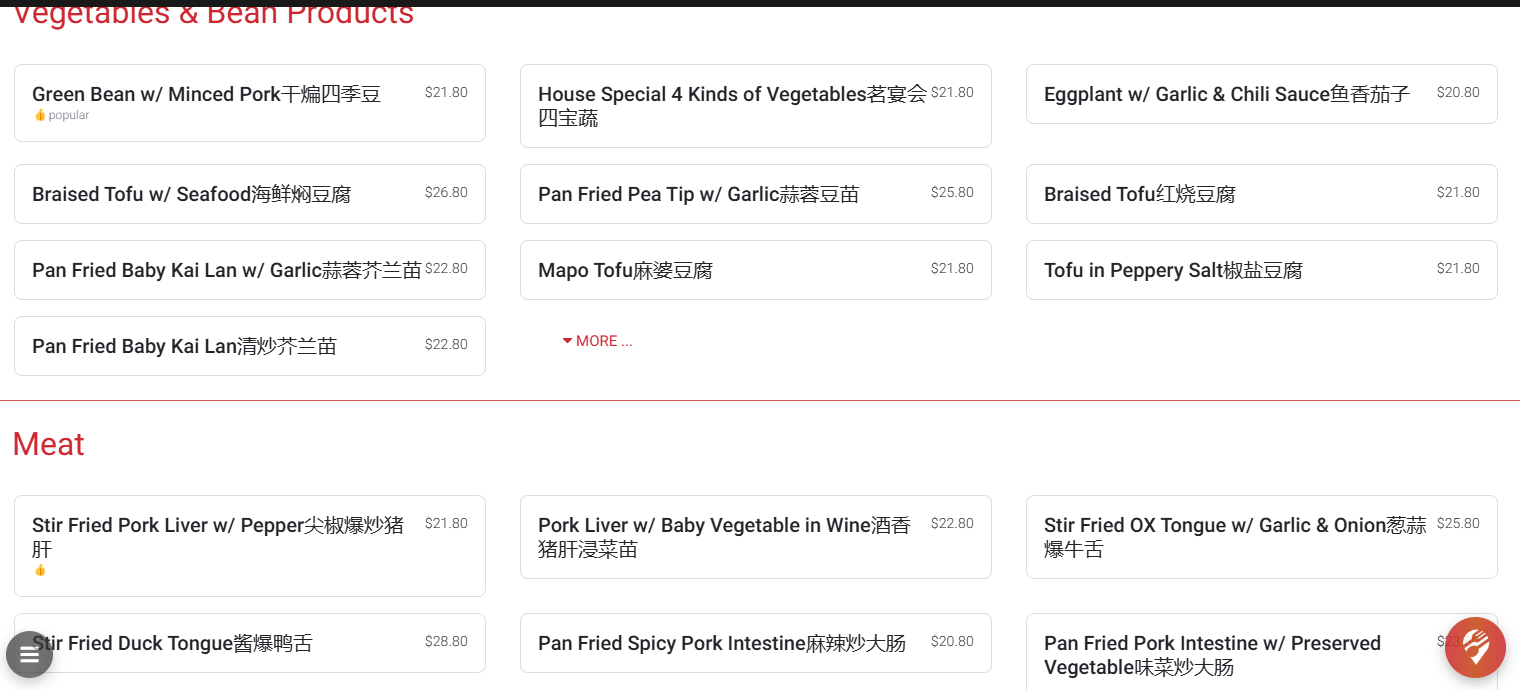This screenshot has width=1520, height=690.
Task: Open Pan Fried Pork Intestine w/ Preserved Vegetable
Action: click(1212, 655)
